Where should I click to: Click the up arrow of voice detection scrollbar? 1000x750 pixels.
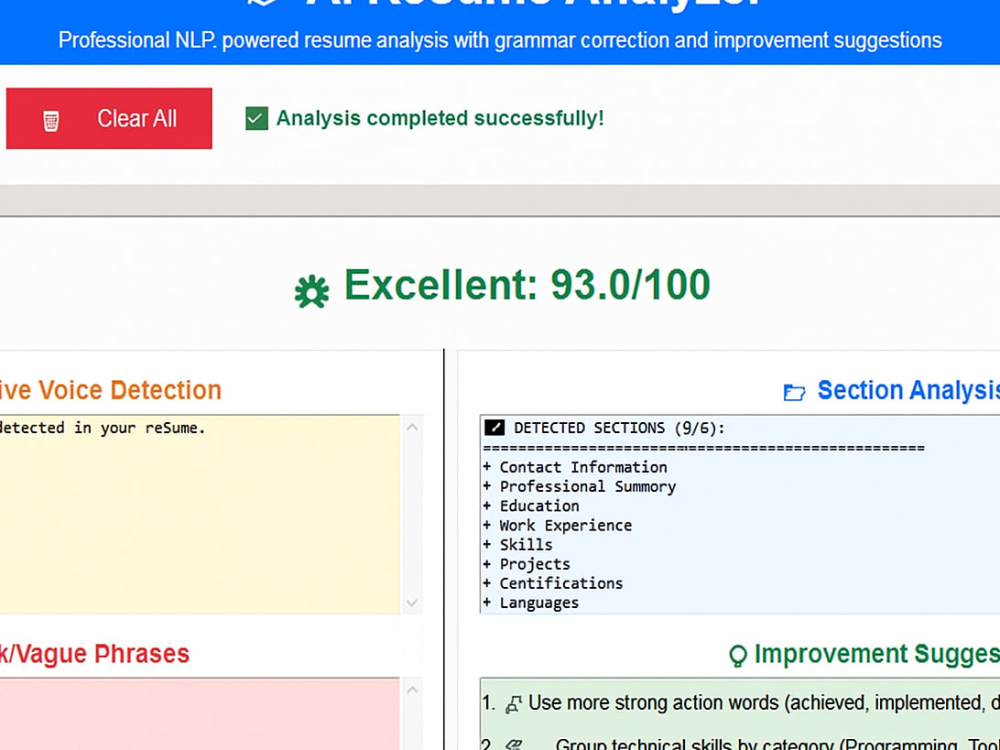coord(412,427)
